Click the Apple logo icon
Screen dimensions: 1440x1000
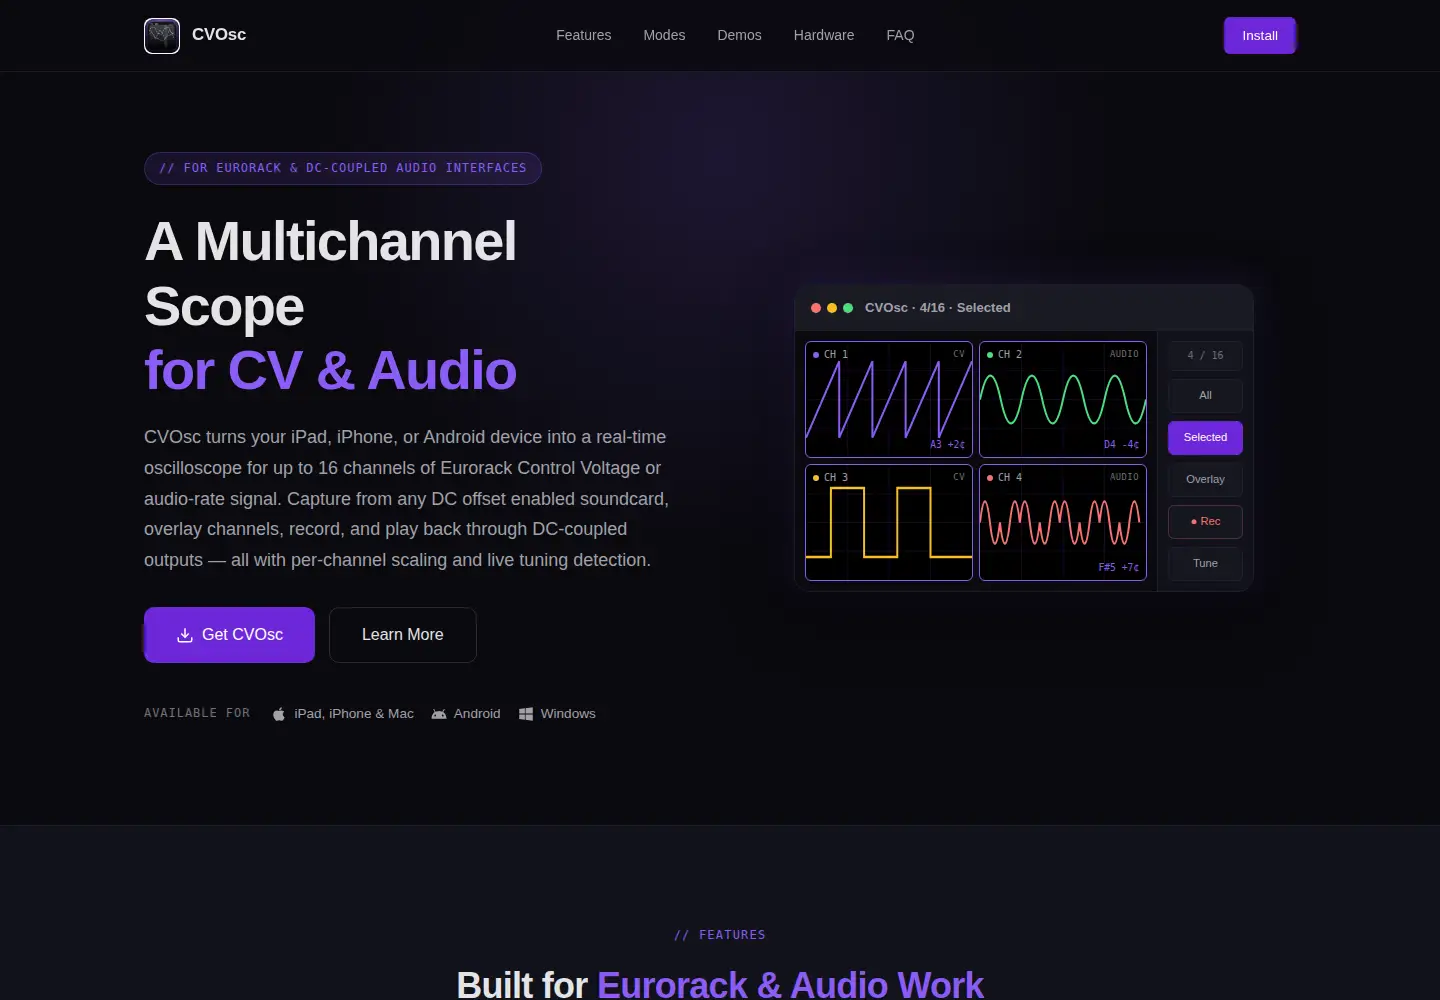click(x=279, y=714)
